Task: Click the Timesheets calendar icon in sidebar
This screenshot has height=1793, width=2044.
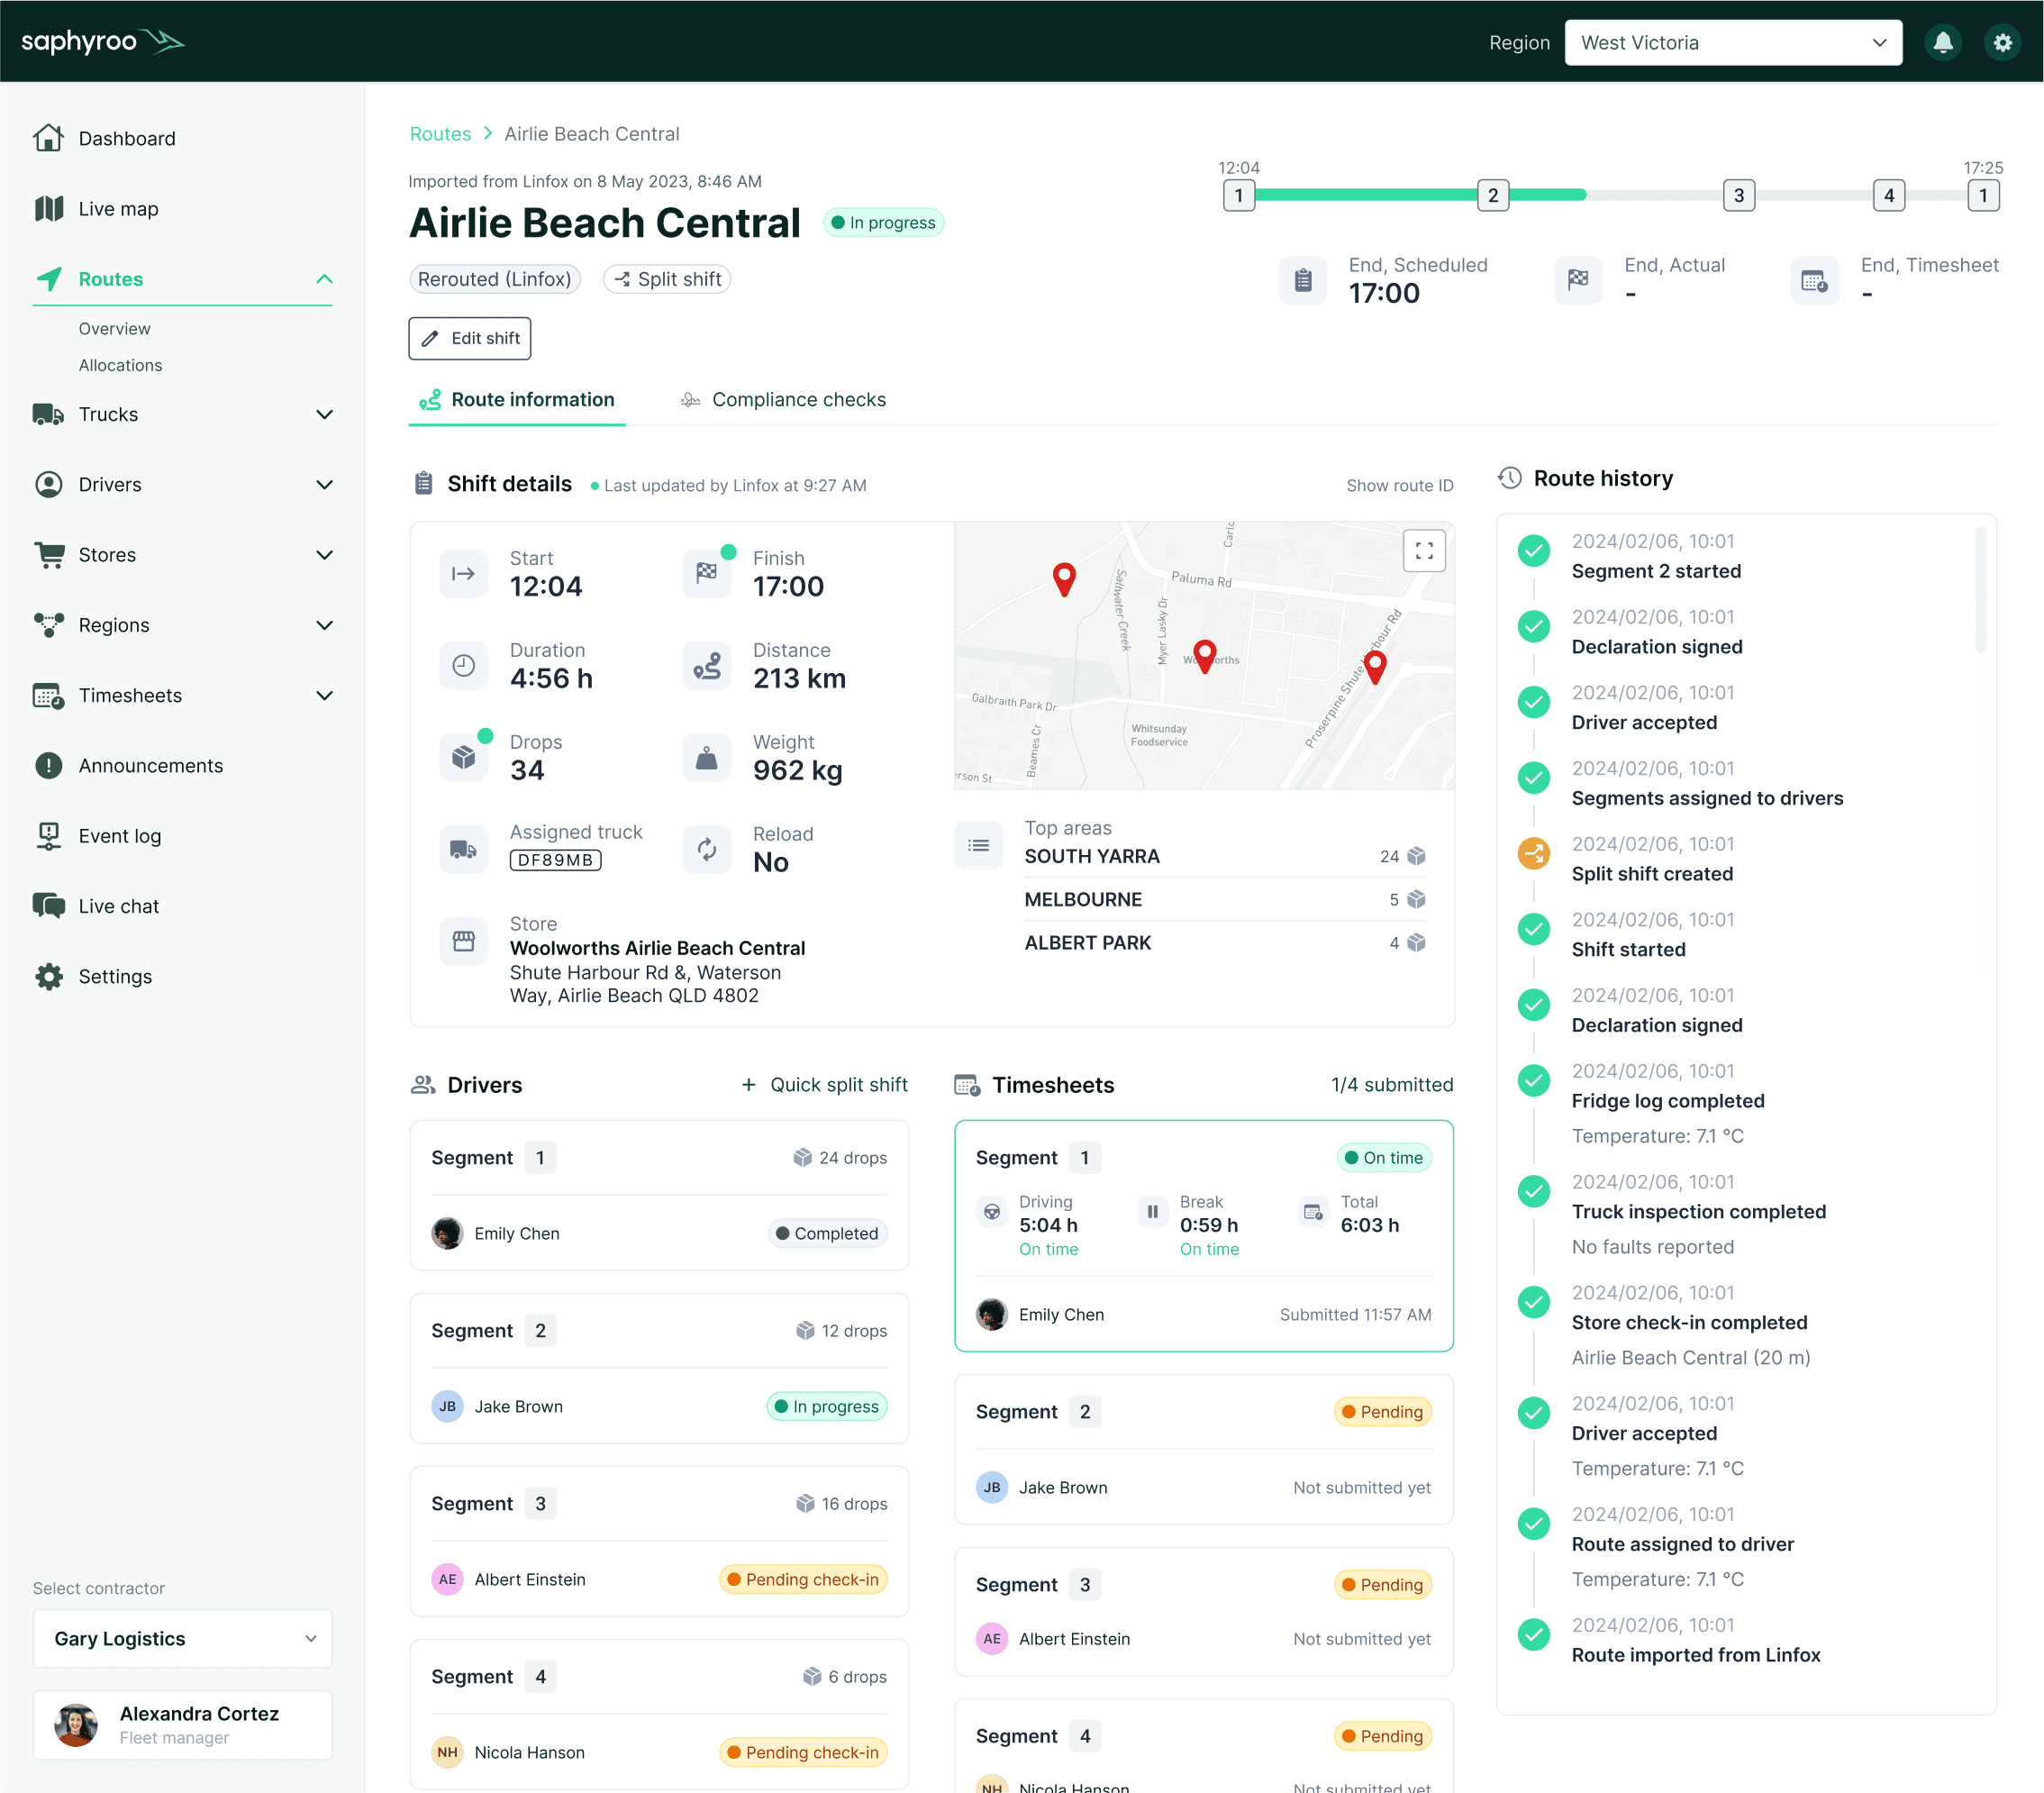Action: (48, 695)
